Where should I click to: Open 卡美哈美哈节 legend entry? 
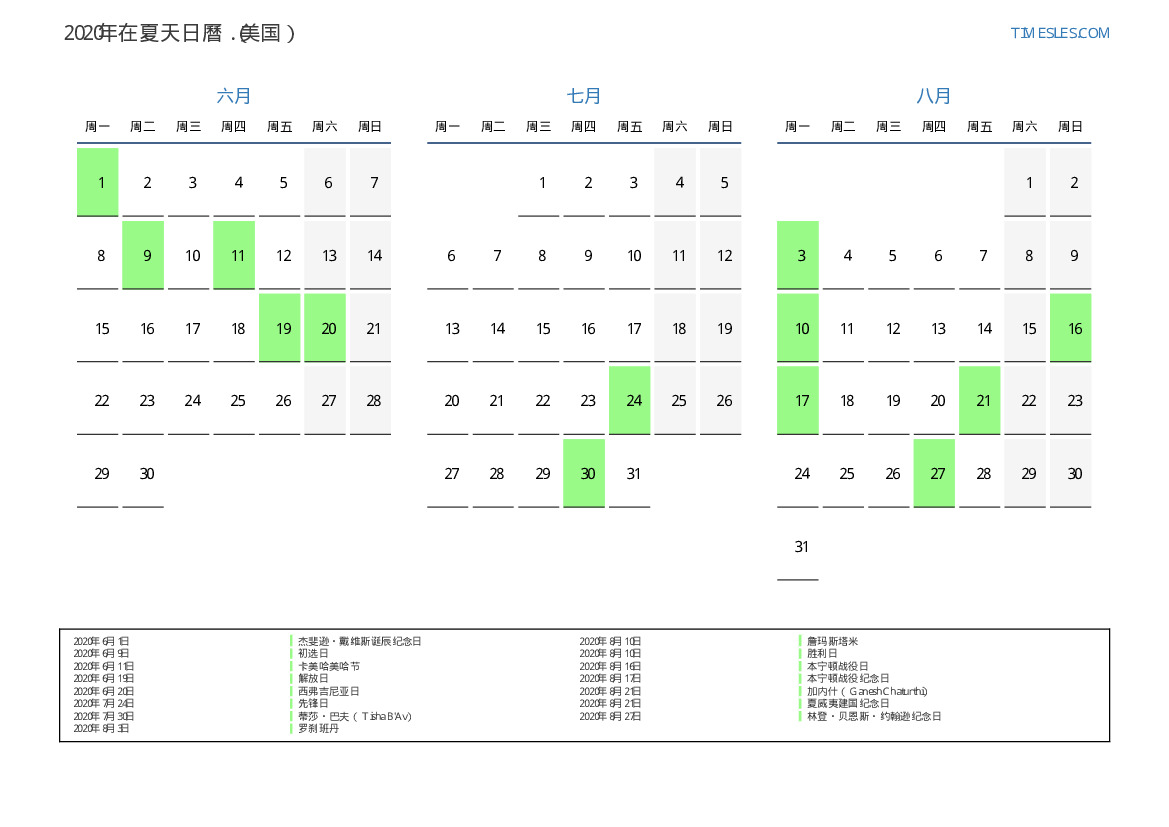[x=329, y=666]
